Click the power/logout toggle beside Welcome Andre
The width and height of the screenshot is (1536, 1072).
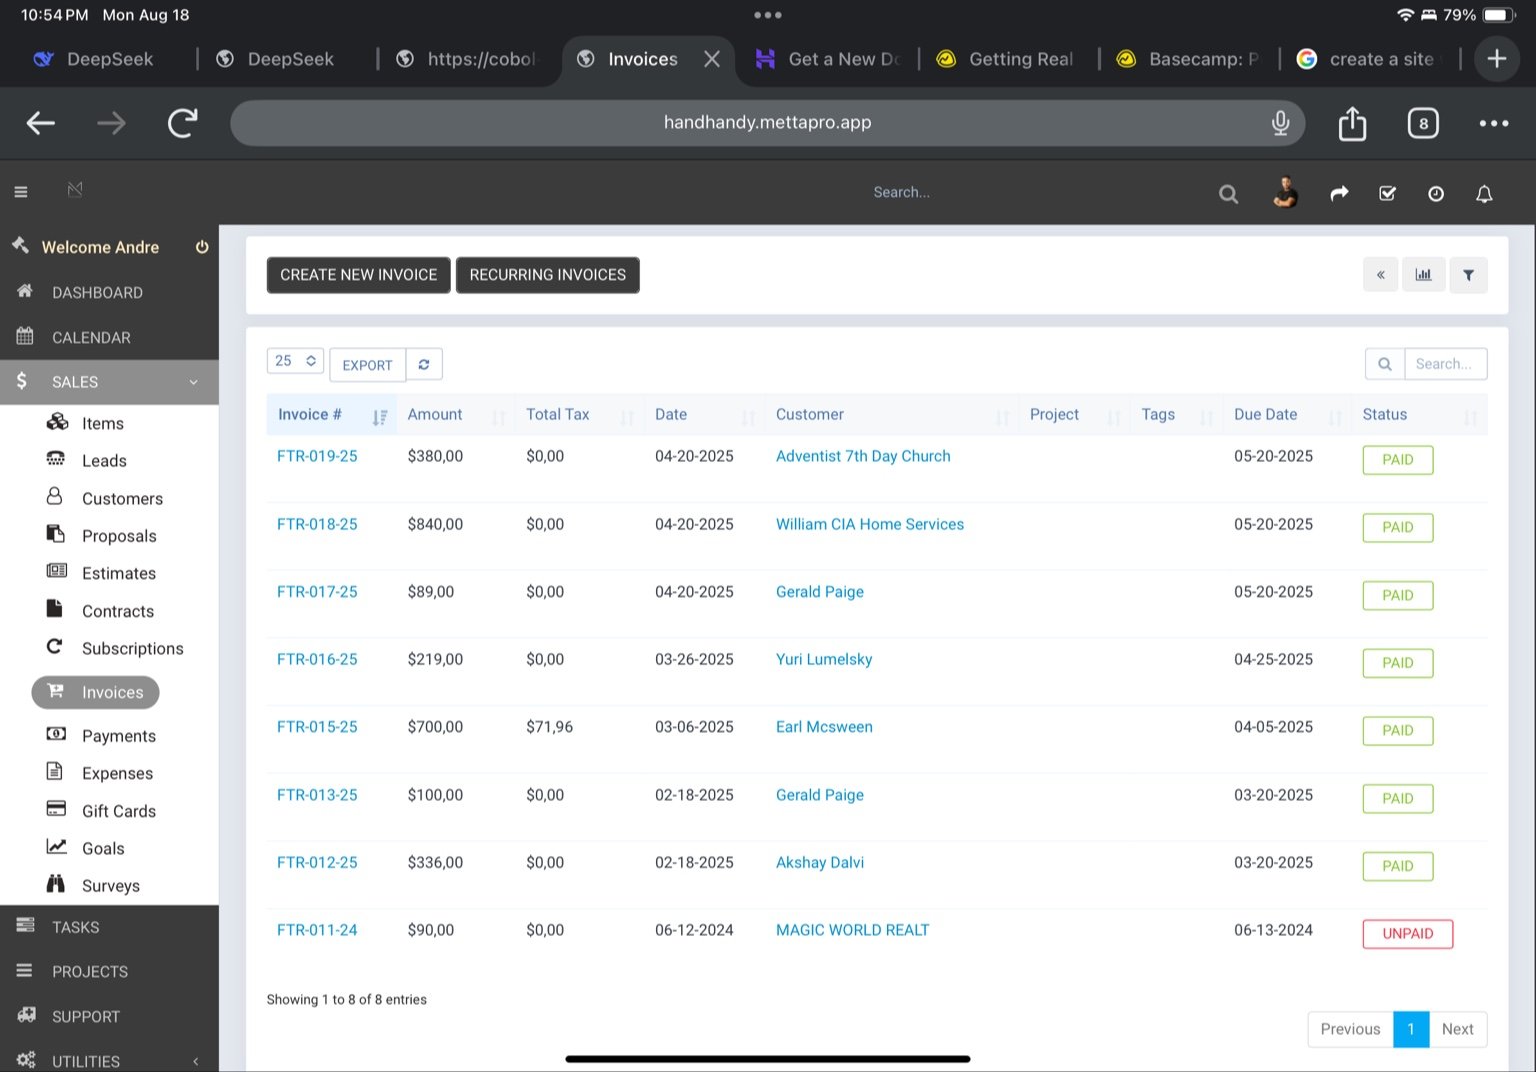point(202,246)
